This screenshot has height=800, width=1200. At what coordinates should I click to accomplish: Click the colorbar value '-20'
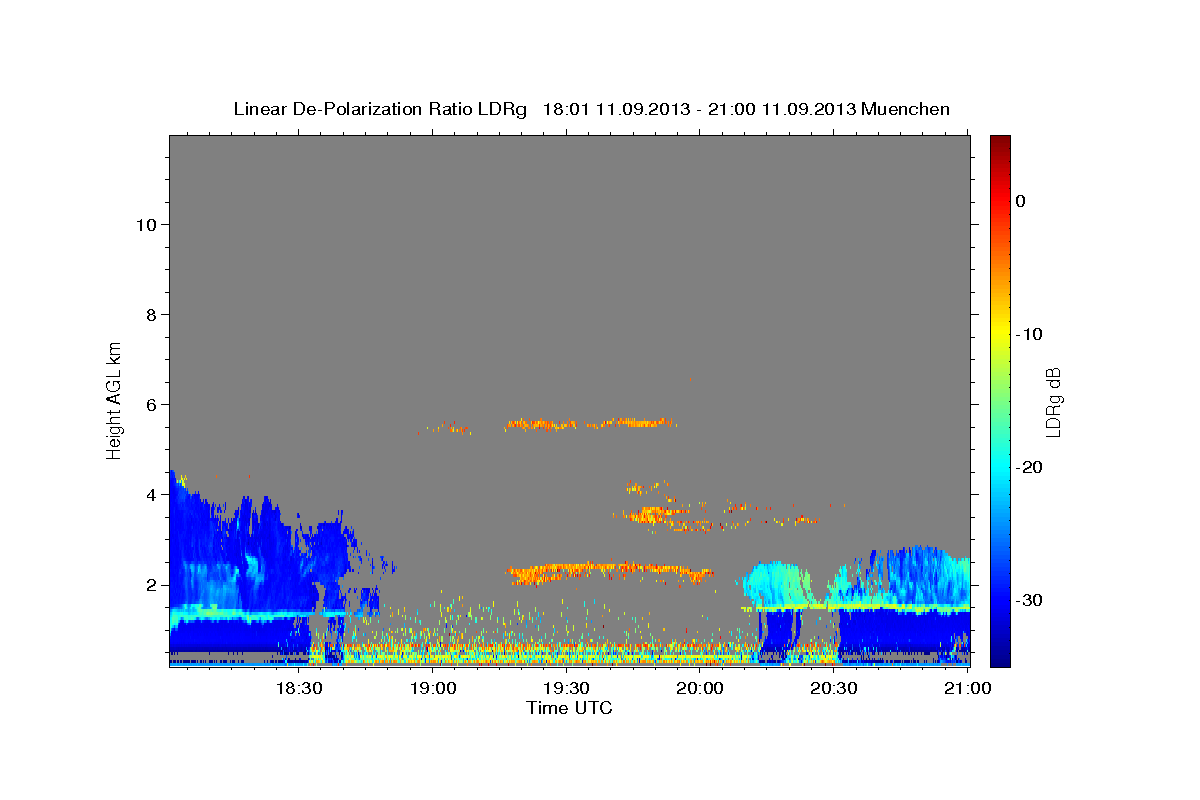1030,467
